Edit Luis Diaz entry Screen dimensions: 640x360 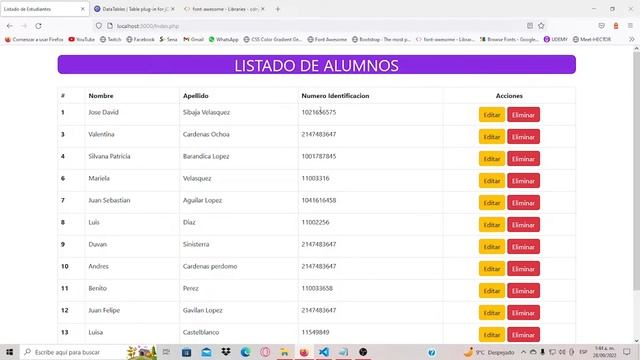(x=492, y=225)
